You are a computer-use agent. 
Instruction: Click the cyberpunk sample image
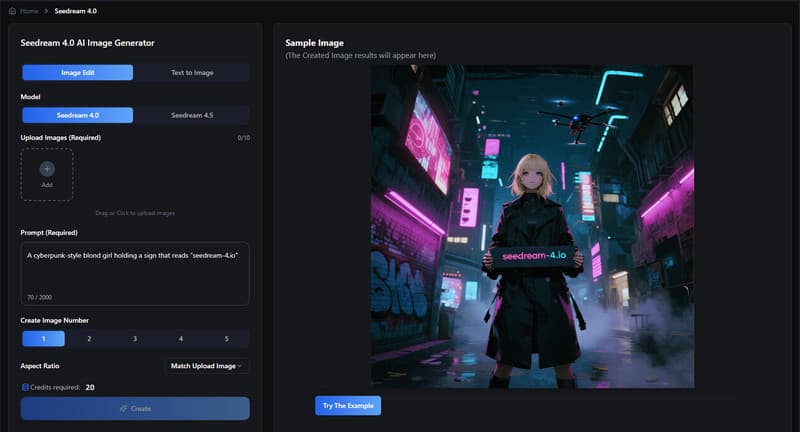pyautogui.click(x=532, y=226)
